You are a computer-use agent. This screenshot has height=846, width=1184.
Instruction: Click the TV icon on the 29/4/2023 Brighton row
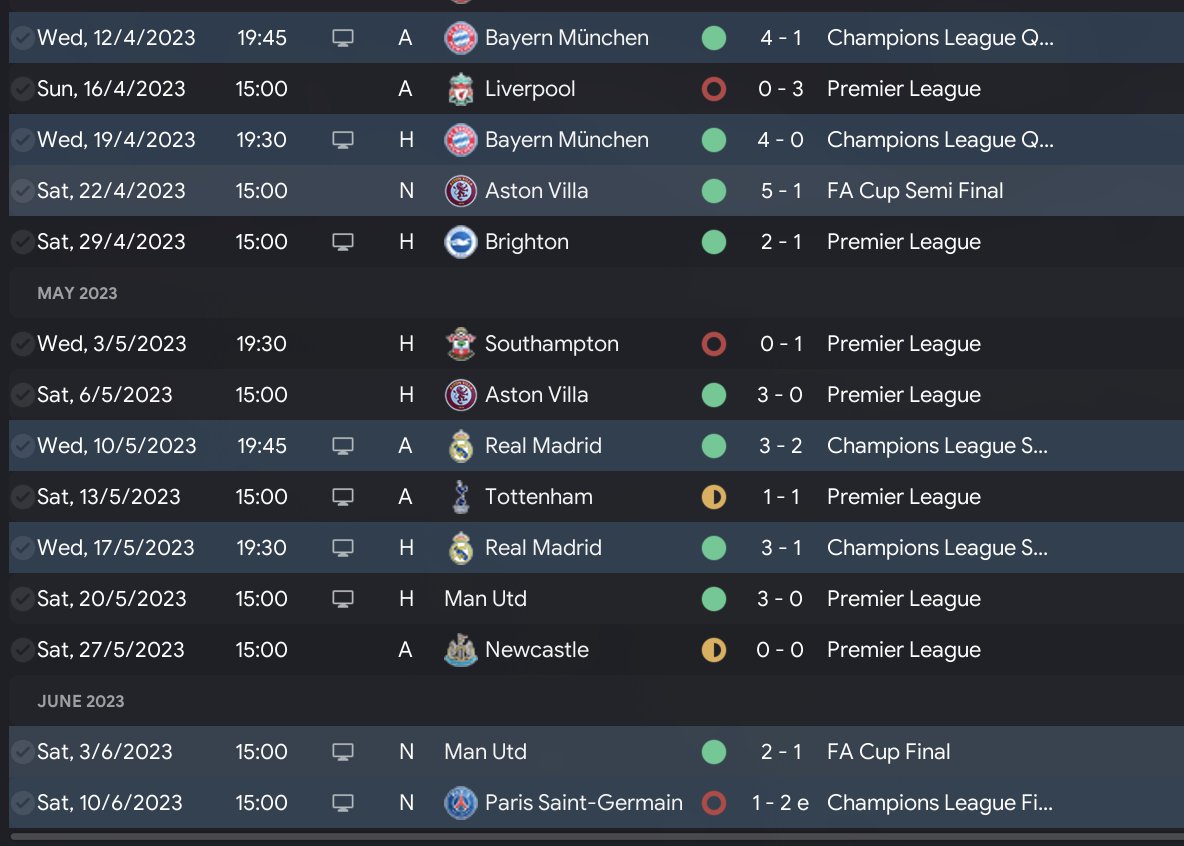pos(343,242)
